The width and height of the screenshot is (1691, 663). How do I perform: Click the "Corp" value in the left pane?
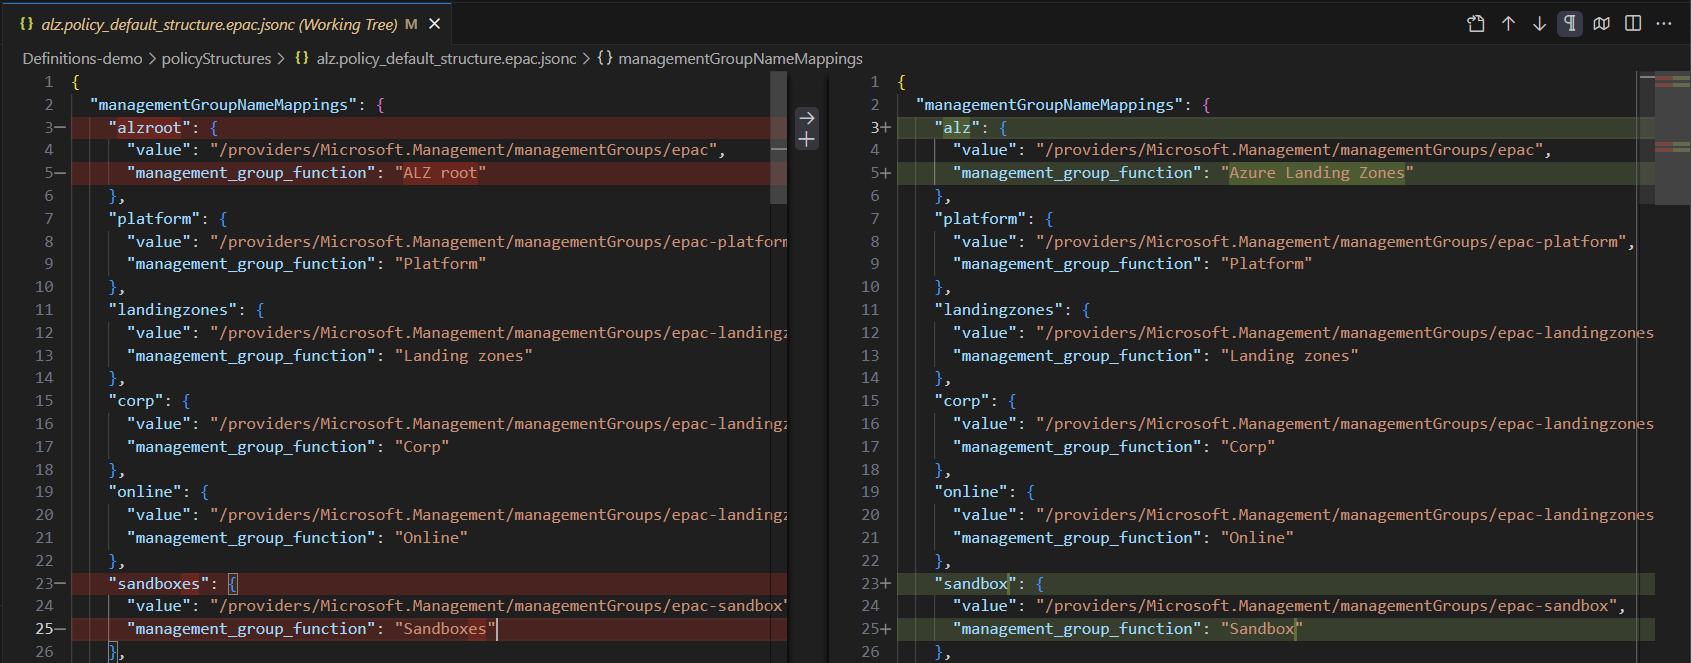point(422,446)
